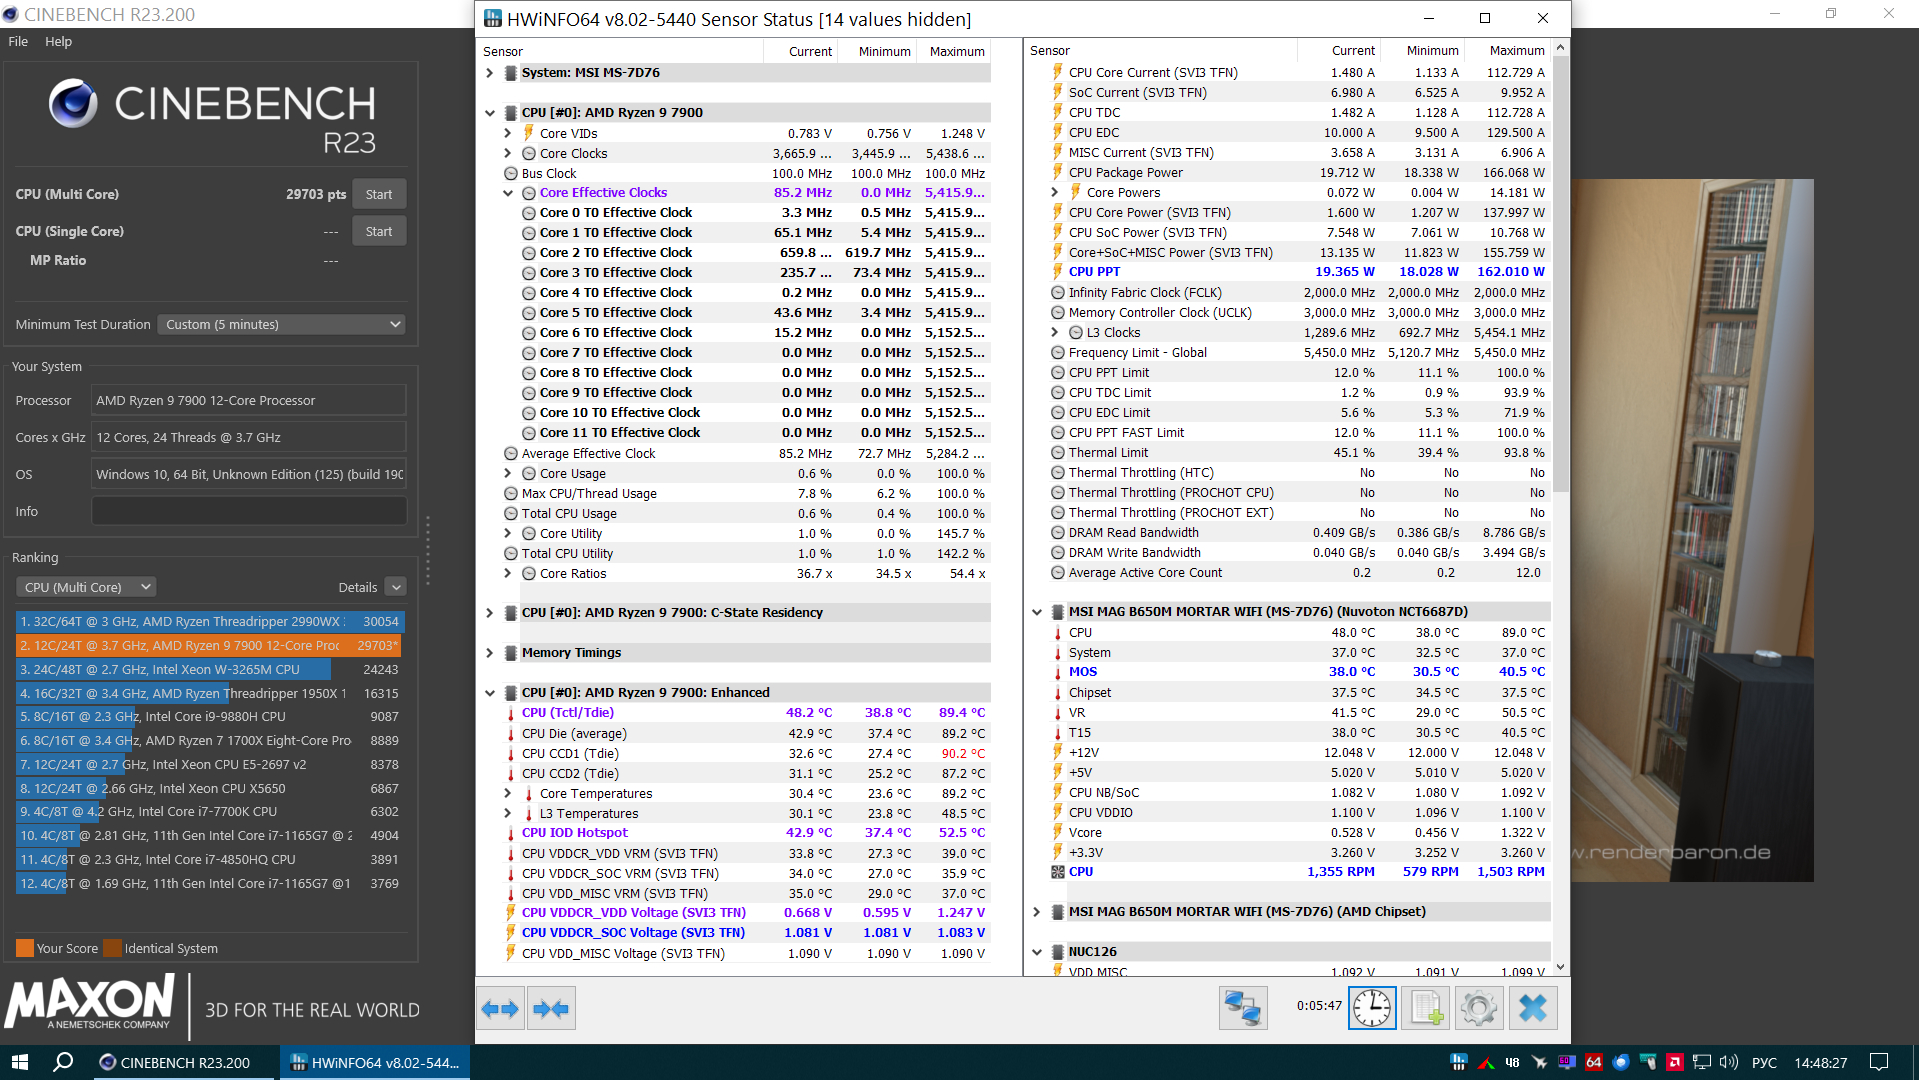Viewport: 1919px width, 1080px height.
Task: Click the red-green triangle tray icon
Action: click(1486, 1062)
